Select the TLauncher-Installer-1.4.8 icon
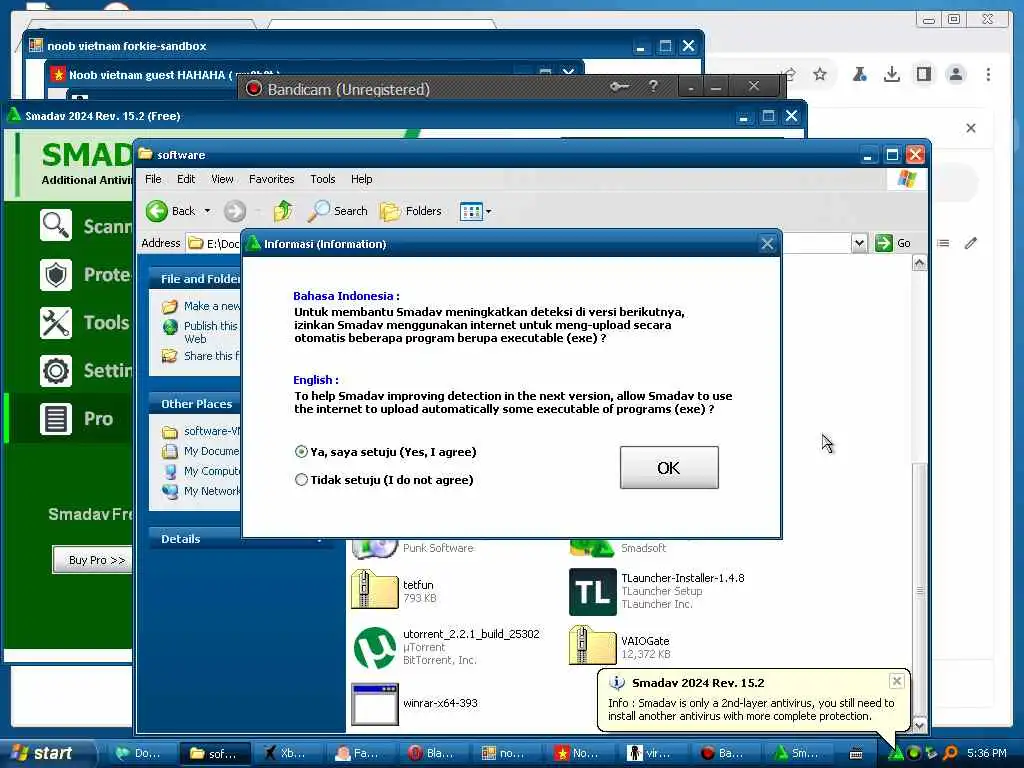This screenshot has width=1024, height=768. 592,592
